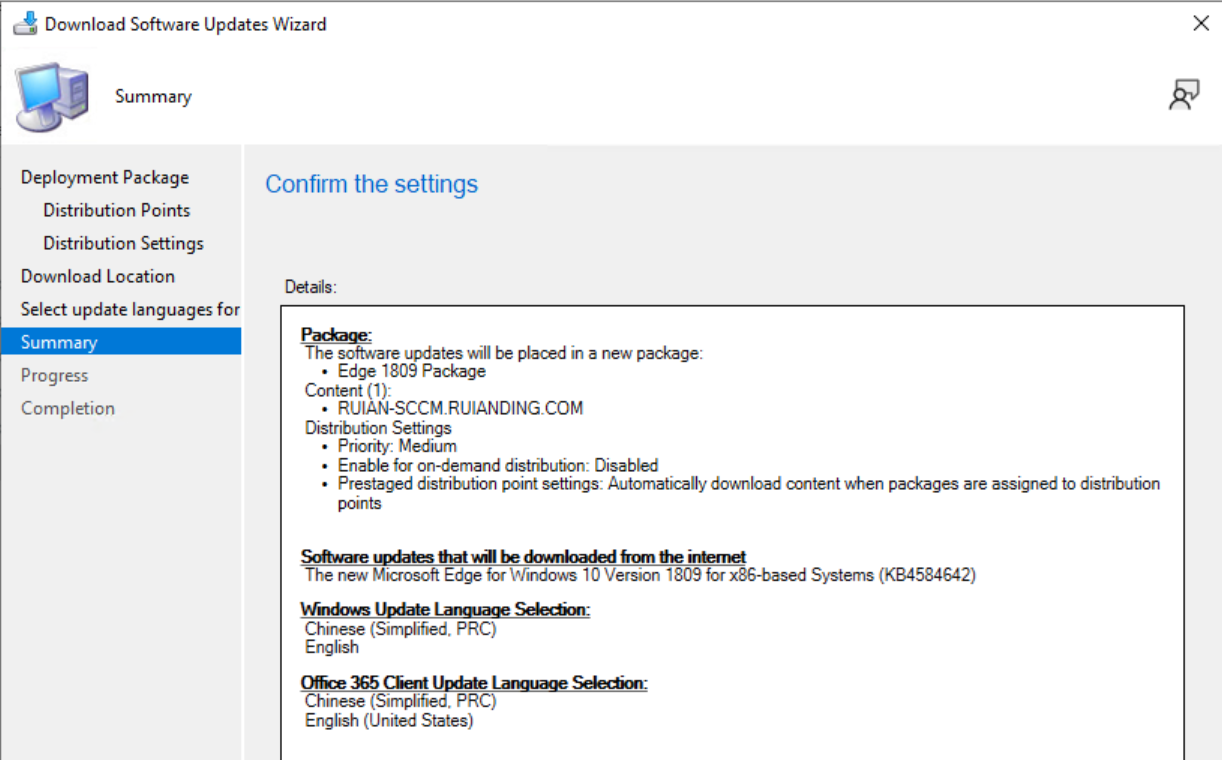The width and height of the screenshot is (1222, 760).
Task: Click the computer Summary icon in header
Action: (52, 97)
